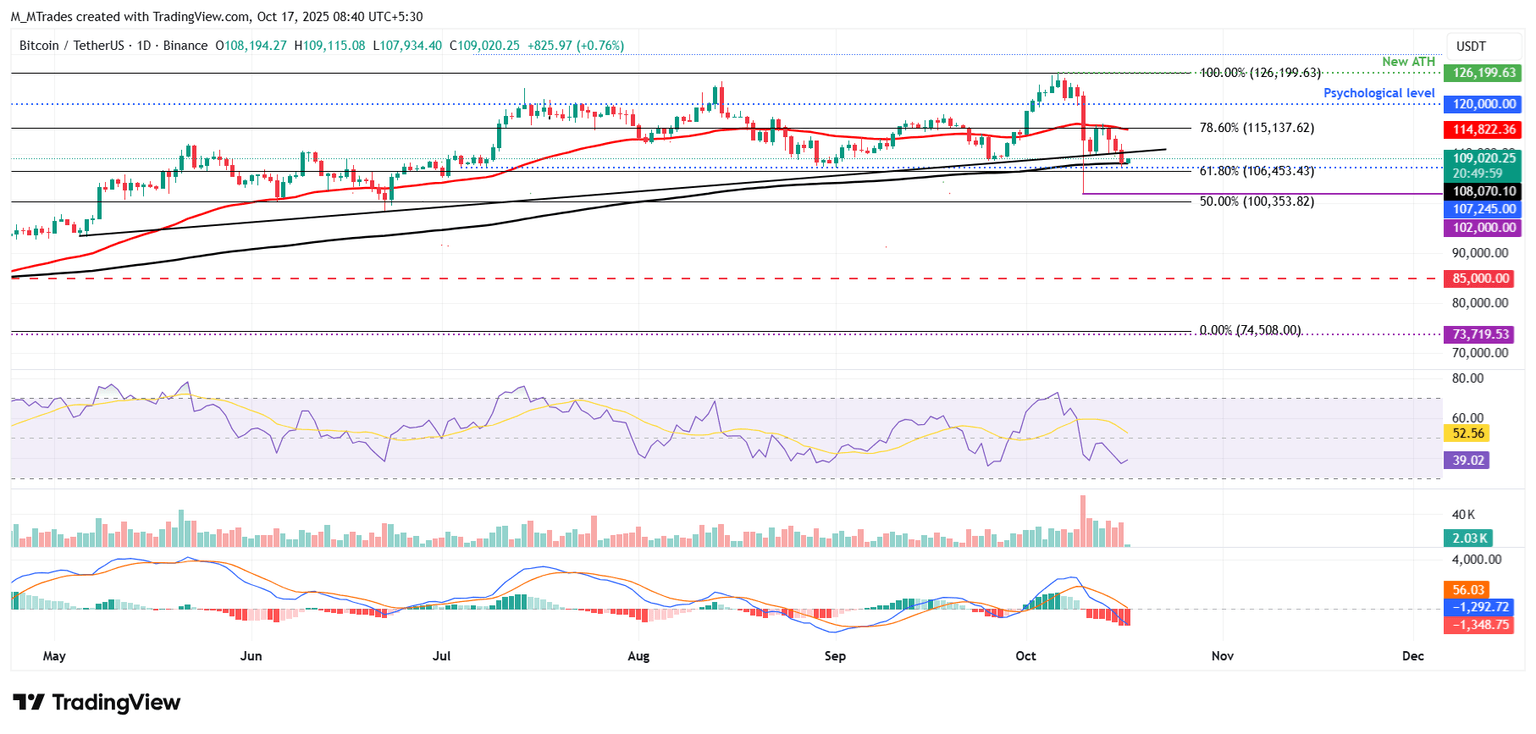Screen dimensions: 1536x734
Task: Click the yellow RSI value 52.56 label
Action: 1468,433
